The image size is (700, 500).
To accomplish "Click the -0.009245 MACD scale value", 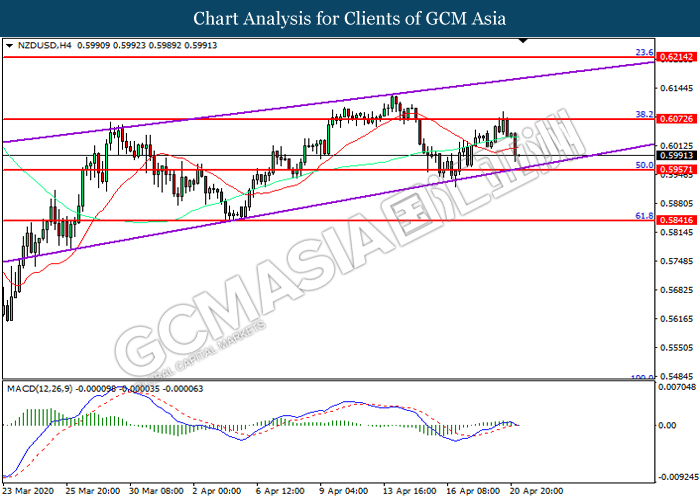I will click(x=677, y=477).
